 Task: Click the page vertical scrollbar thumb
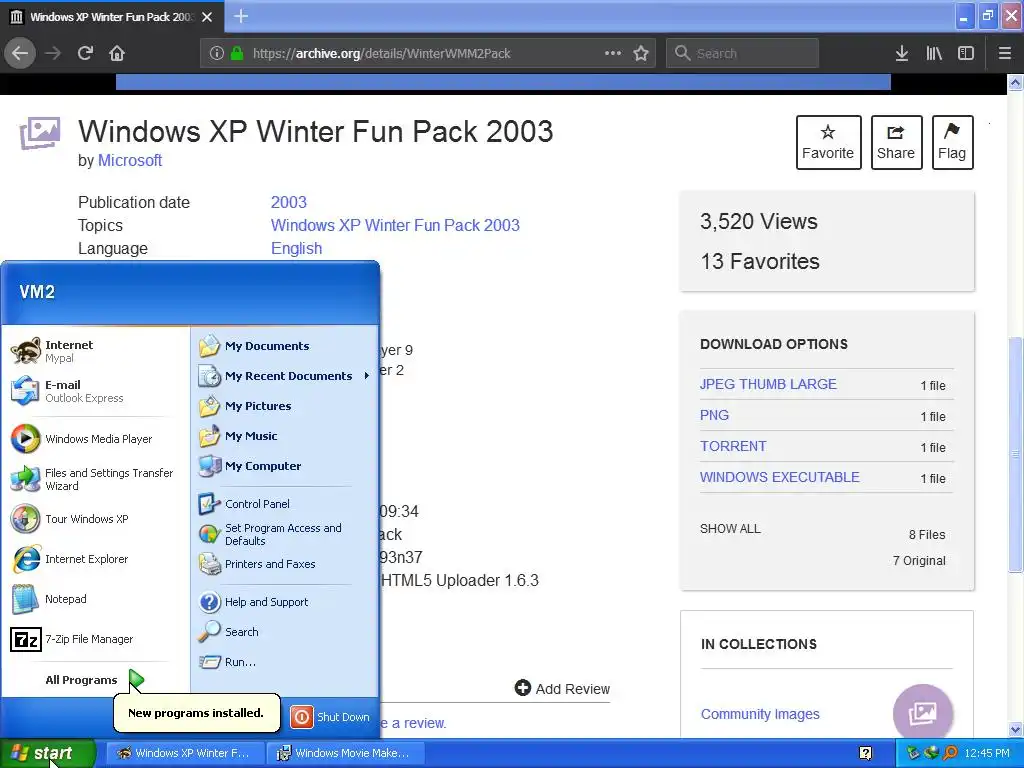1016,454
